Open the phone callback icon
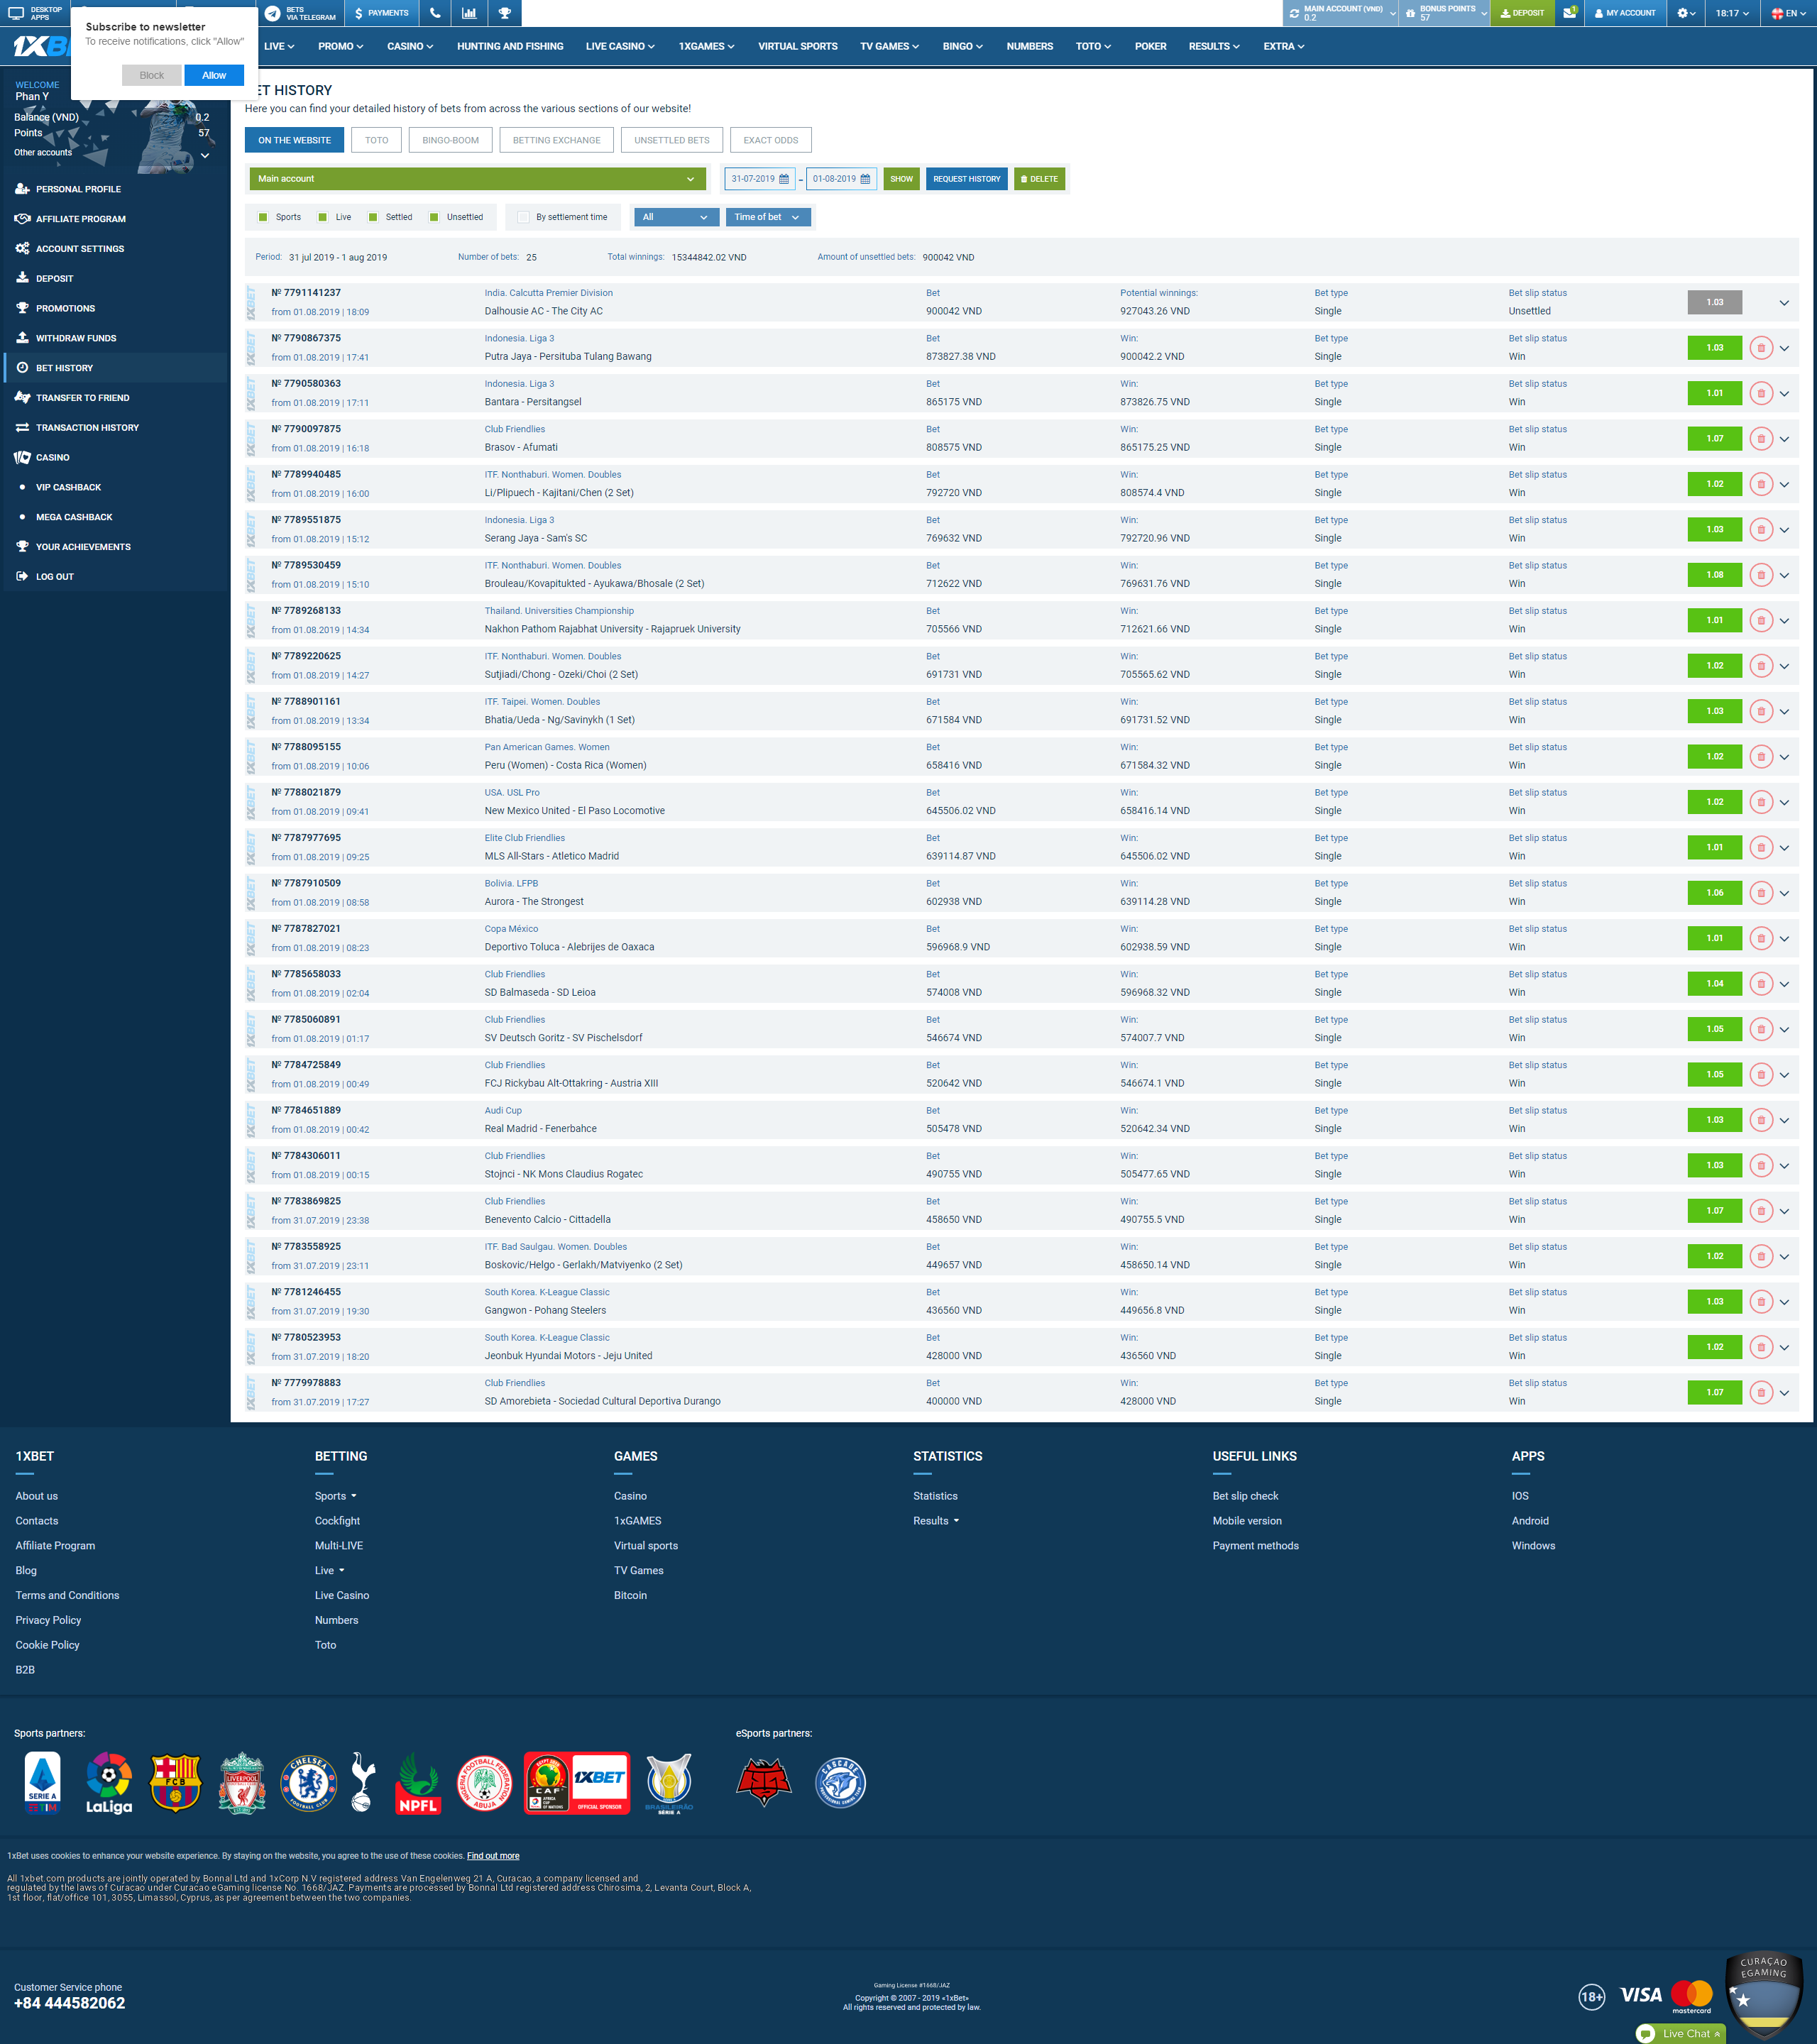 (435, 13)
